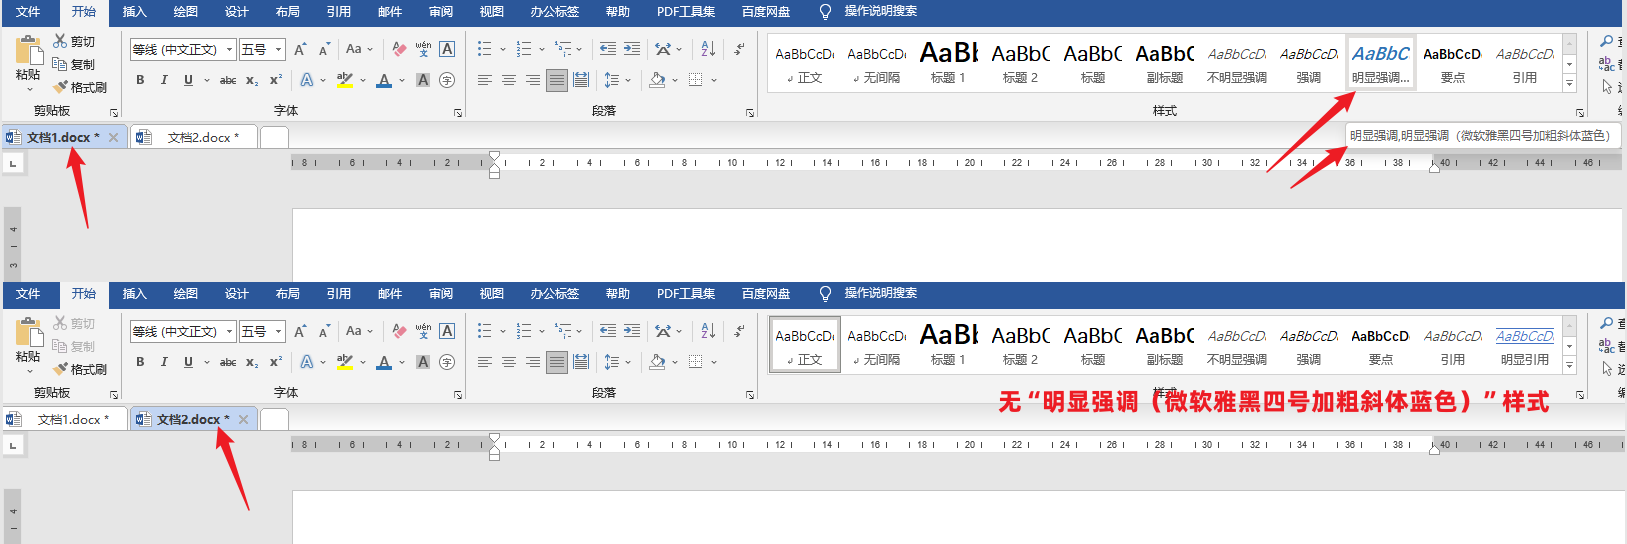Show paragraph marks in lower window
Screen dimensions: 1627x544
click(739, 331)
